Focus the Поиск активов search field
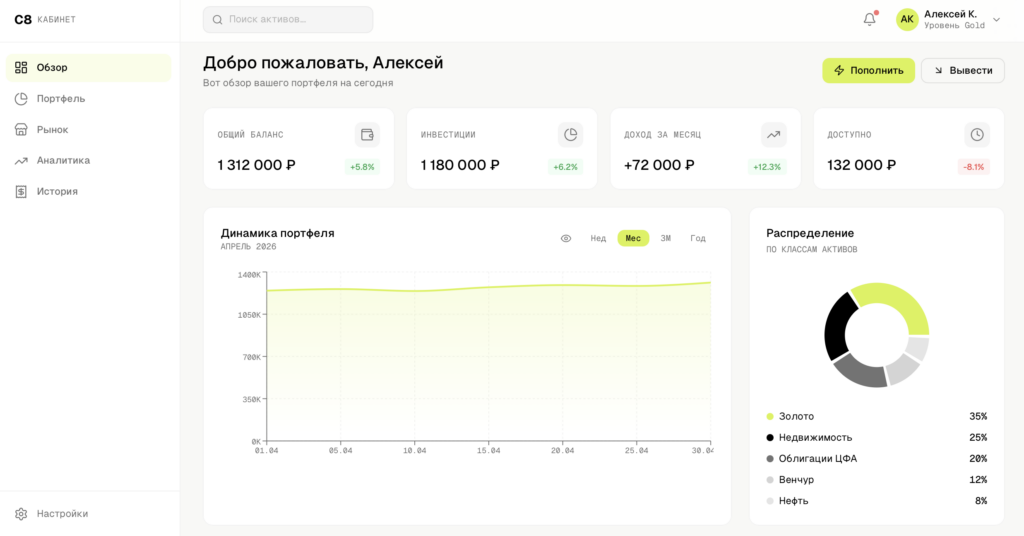Viewport: 1024px width, 536px height. pos(288,19)
